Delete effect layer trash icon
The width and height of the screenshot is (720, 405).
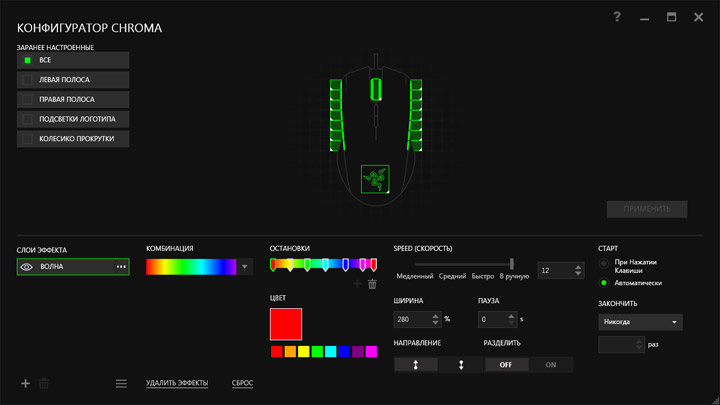point(44,383)
